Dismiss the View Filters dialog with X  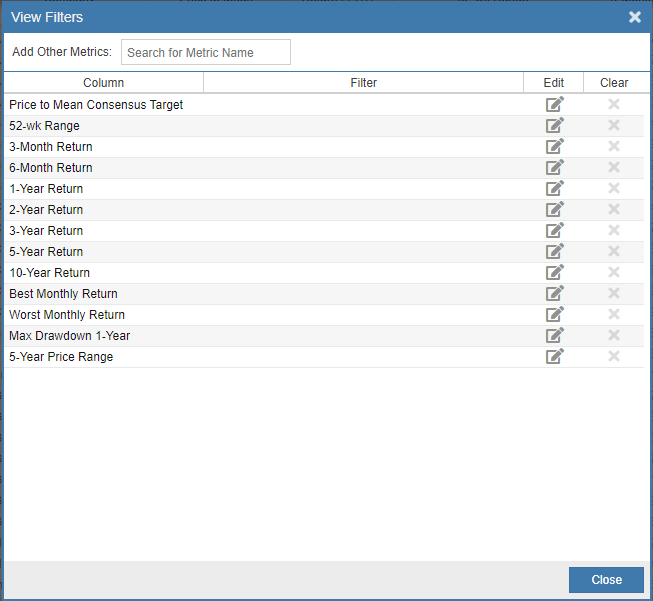(634, 17)
